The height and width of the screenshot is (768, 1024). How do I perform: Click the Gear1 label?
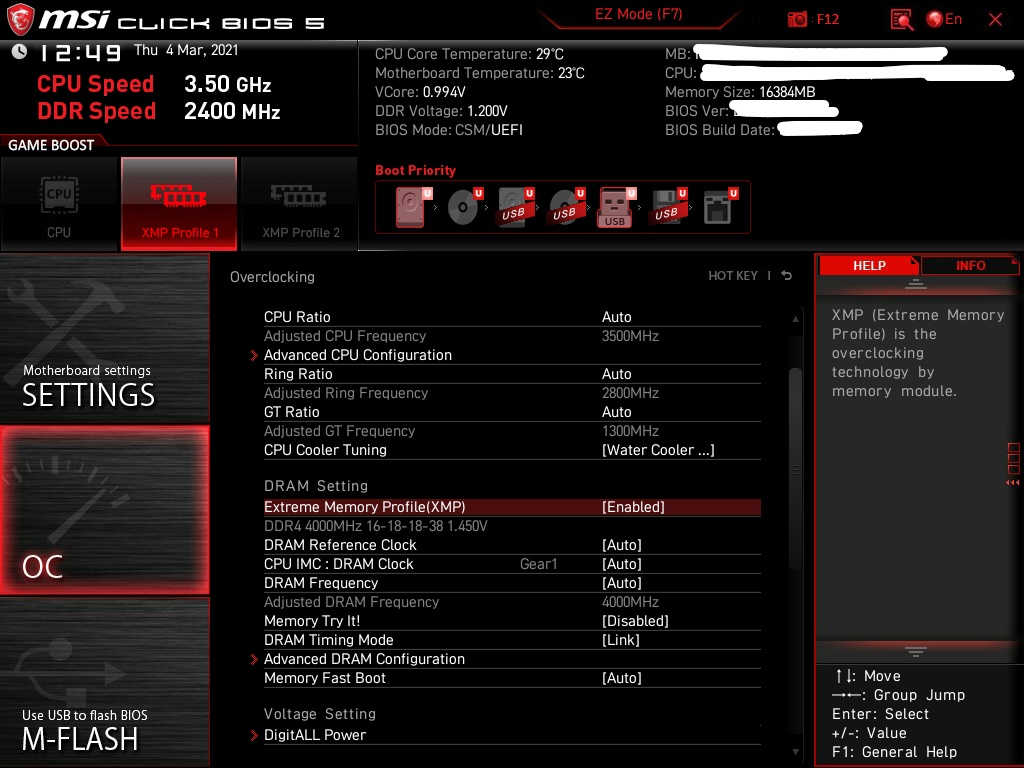click(x=539, y=564)
